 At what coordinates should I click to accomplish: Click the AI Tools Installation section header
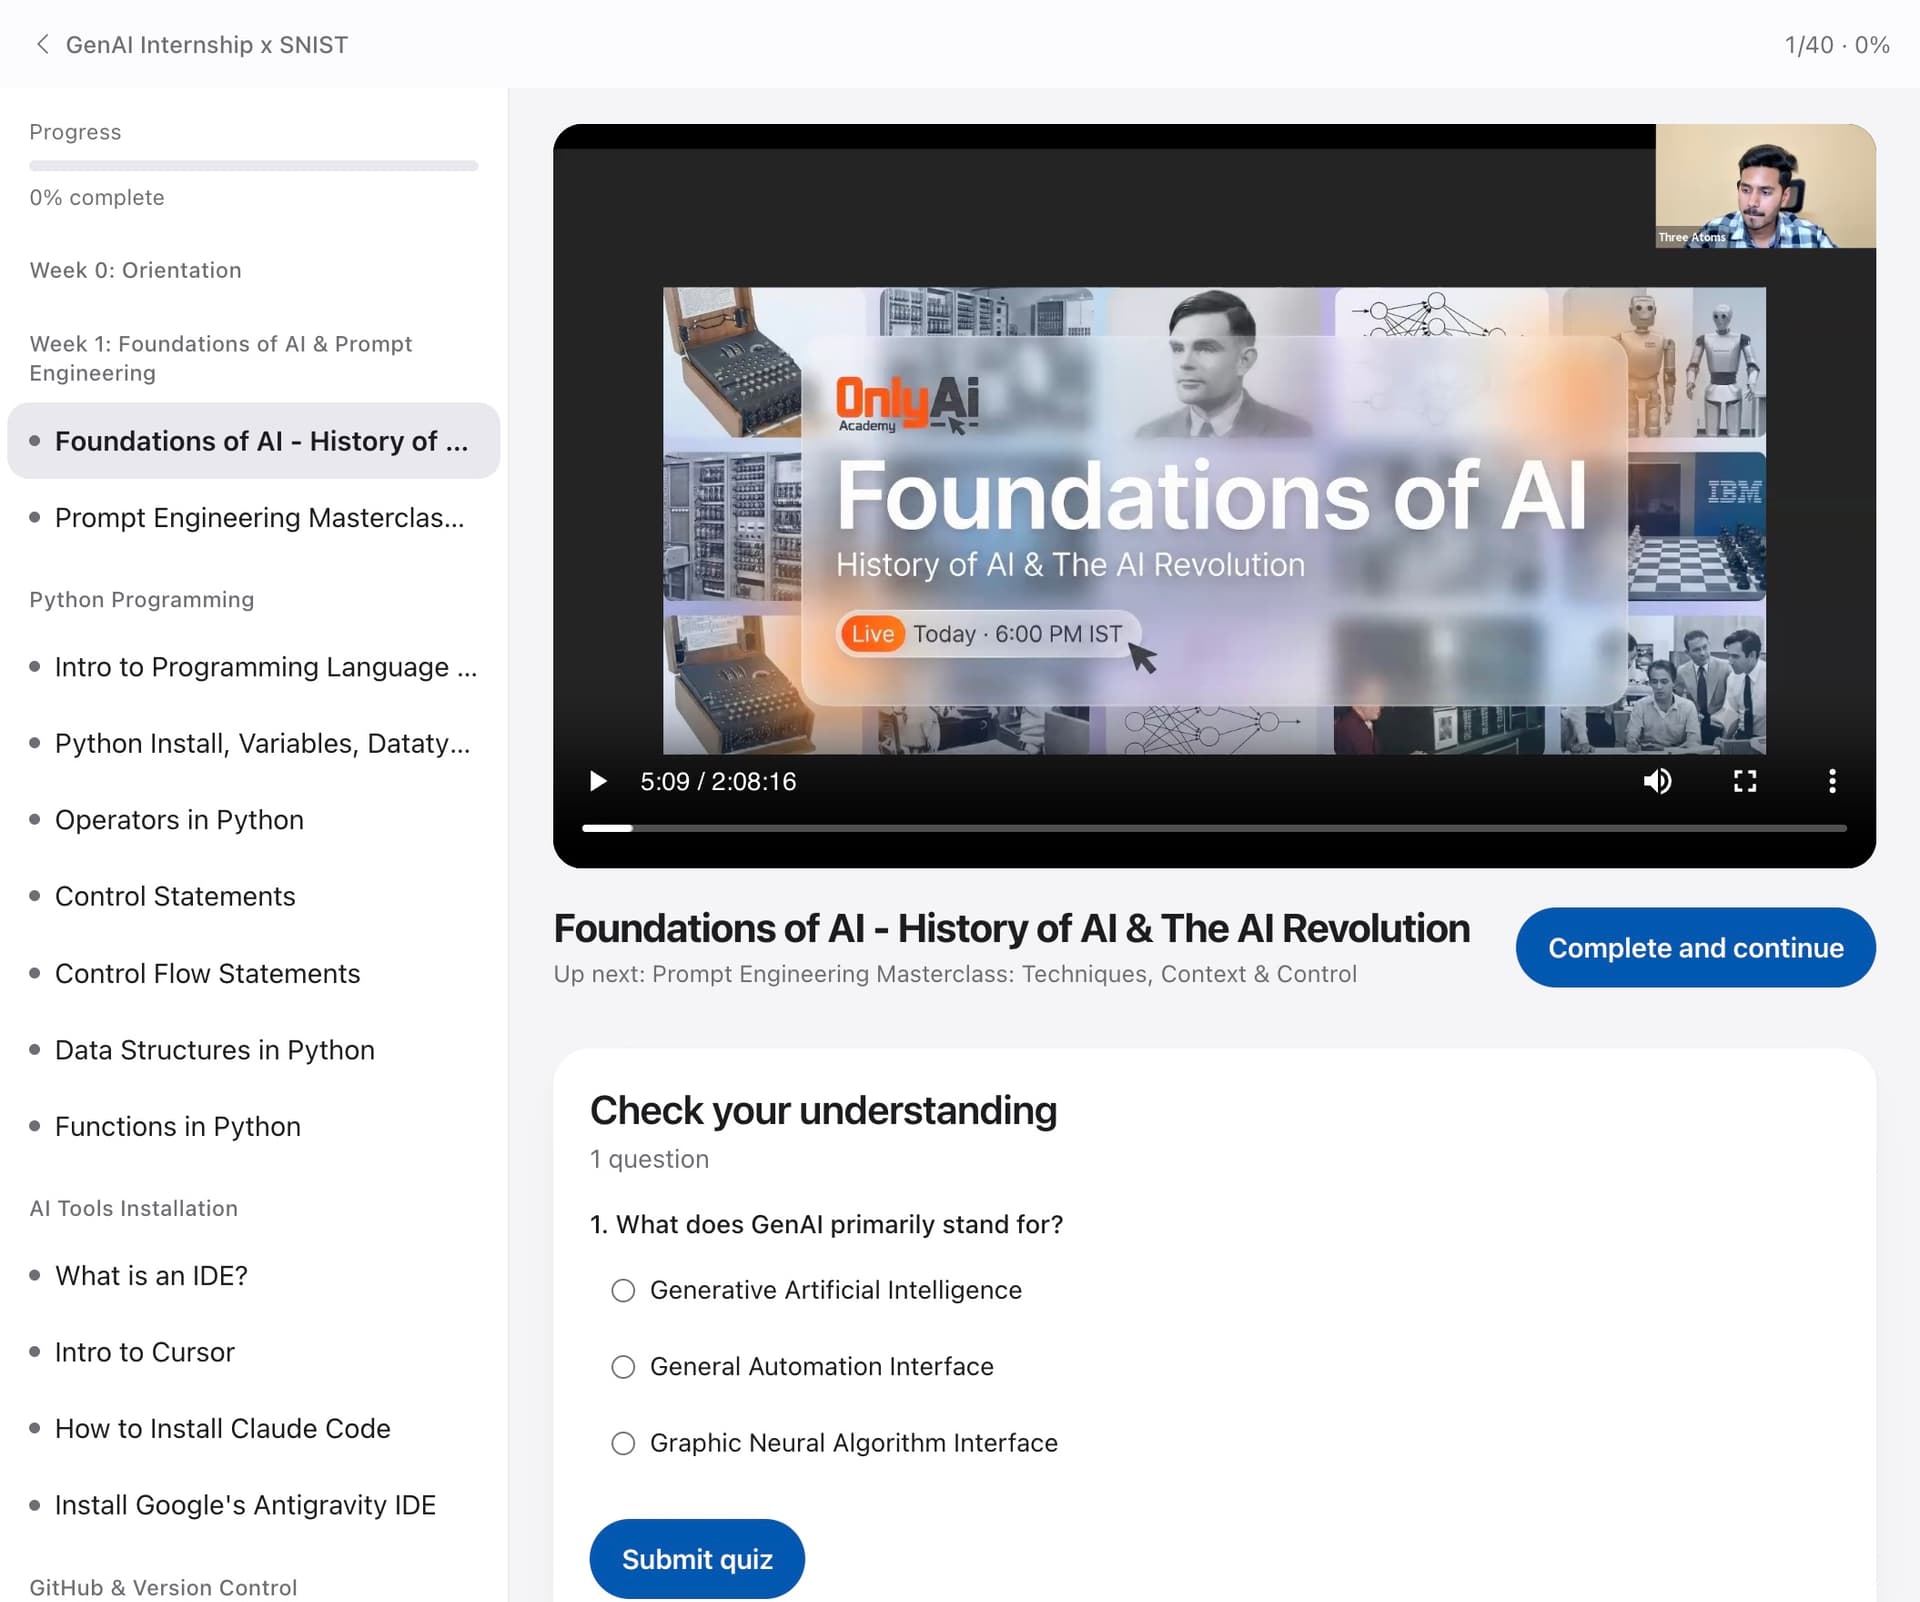coord(133,1208)
